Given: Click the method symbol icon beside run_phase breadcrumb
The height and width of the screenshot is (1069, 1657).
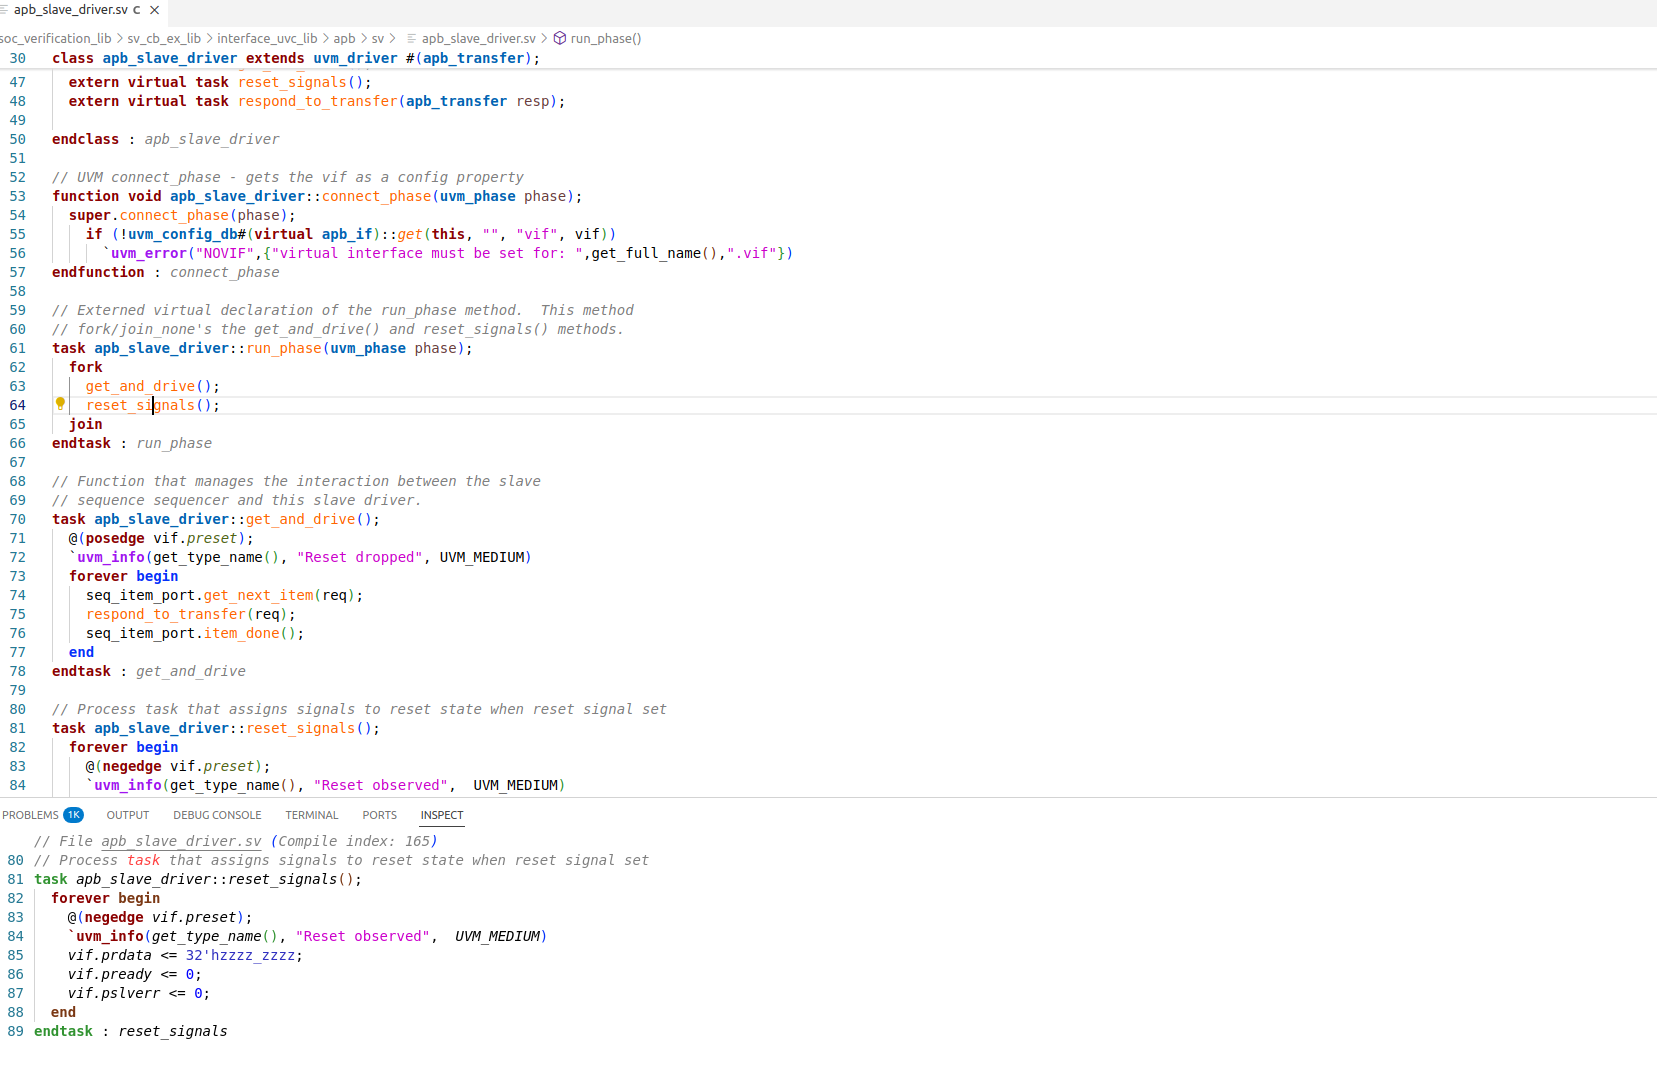Looking at the screenshot, I should coord(561,38).
